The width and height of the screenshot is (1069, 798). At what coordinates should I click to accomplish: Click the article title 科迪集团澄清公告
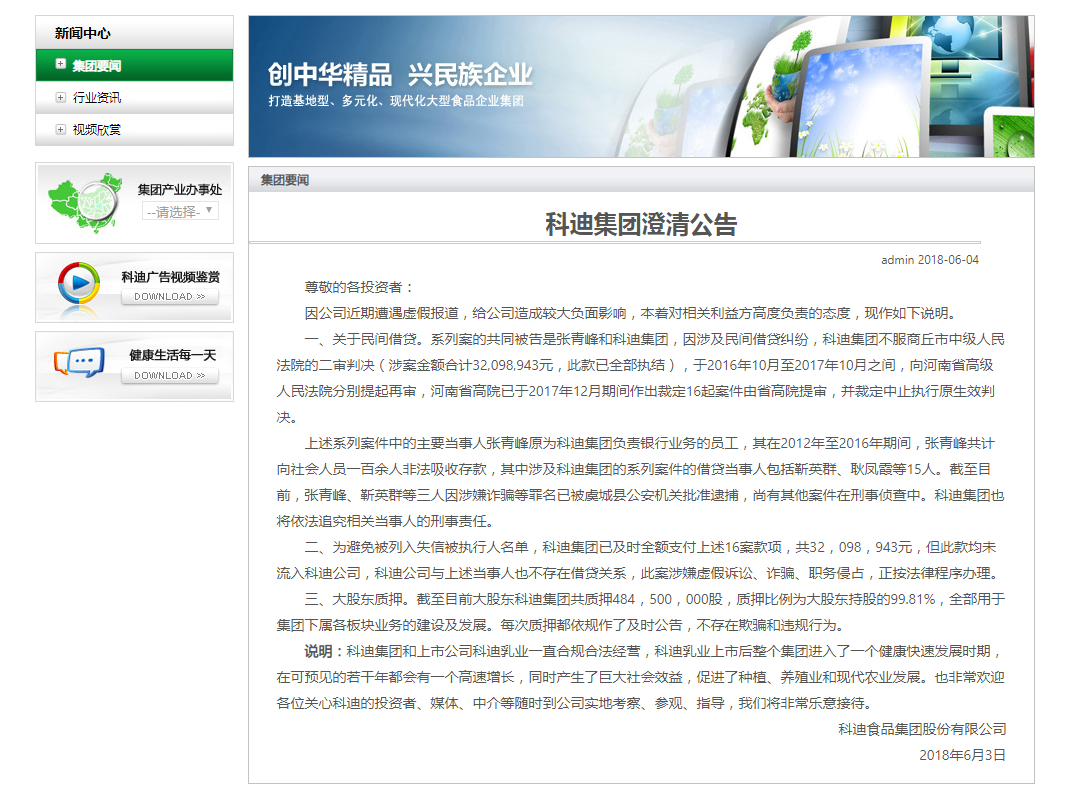[641, 224]
